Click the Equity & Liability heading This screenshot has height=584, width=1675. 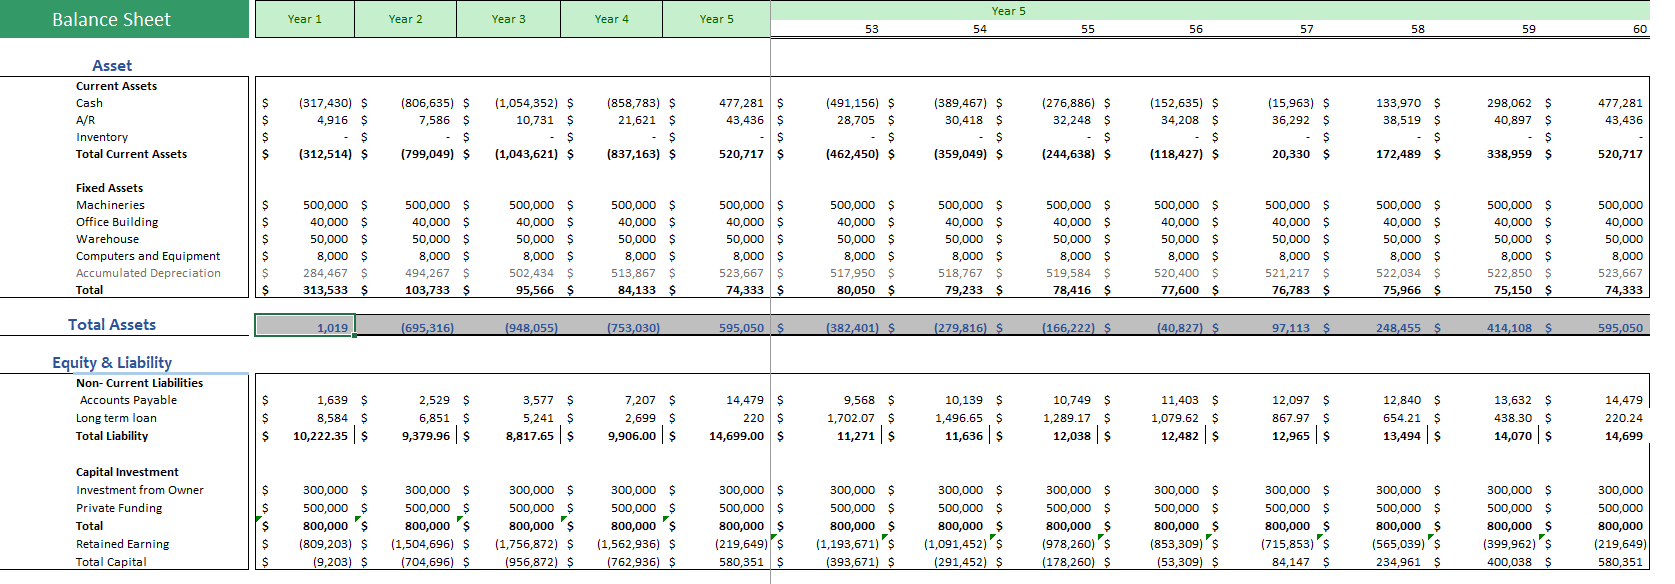click(112, 362)
